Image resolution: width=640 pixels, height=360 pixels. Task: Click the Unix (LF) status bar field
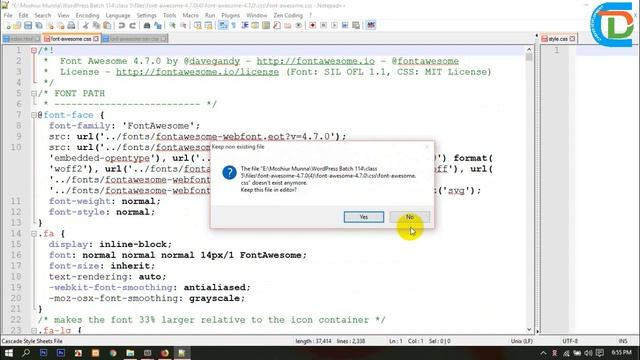pyautogui.click(x=522, y=341)
